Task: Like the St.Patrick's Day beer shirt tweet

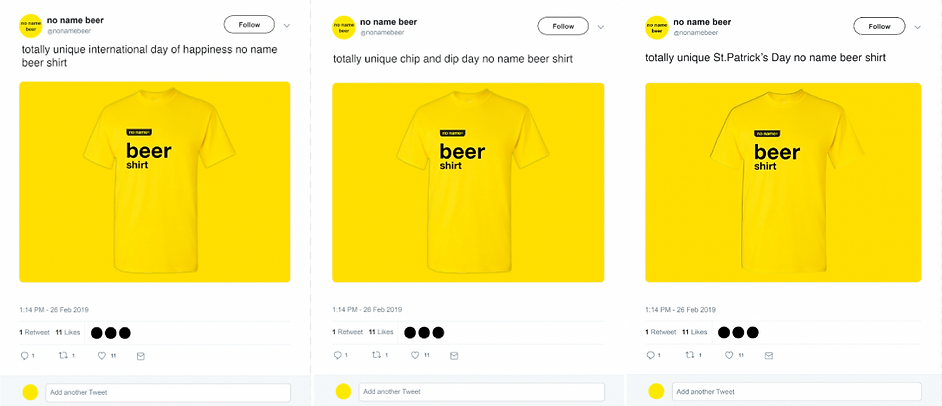Action: pyautogui.click(x=729, y=356)
